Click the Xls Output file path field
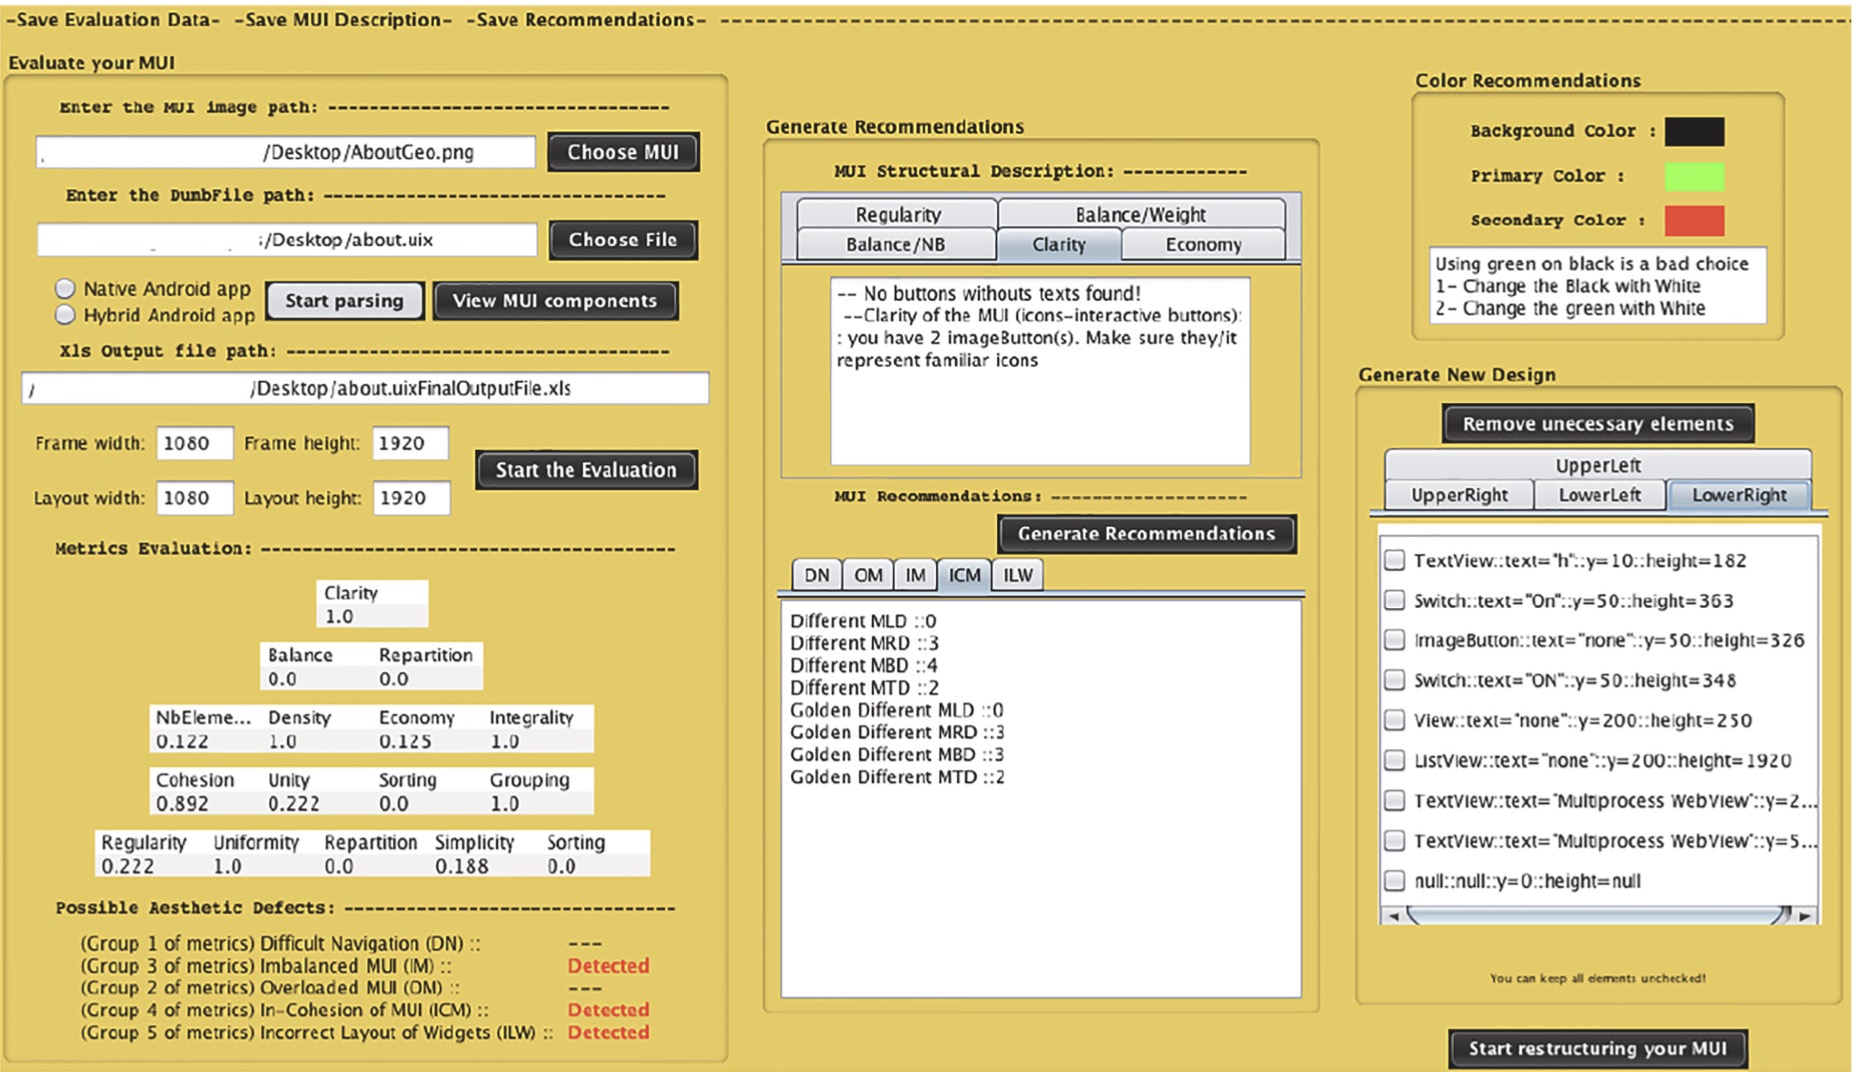Viewport: 1856px width, 1072px height. (x=365, y=388)
